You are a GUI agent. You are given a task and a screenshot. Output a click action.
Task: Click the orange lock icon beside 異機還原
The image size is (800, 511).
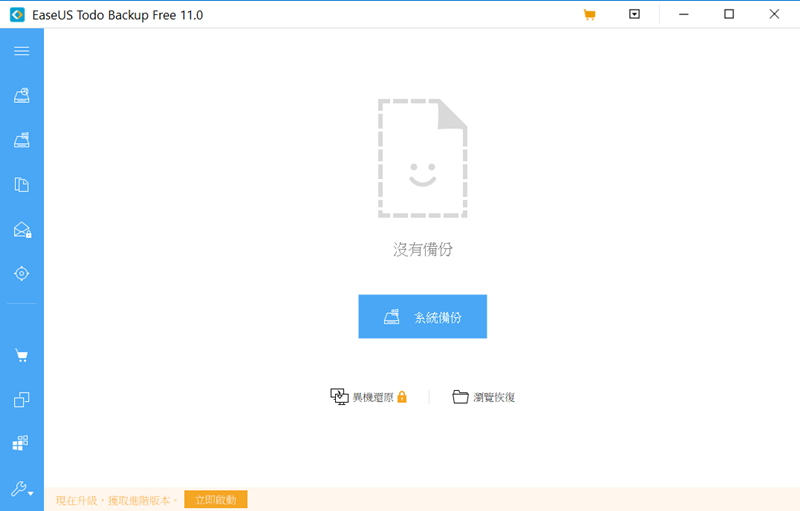[x=402, y=397]
